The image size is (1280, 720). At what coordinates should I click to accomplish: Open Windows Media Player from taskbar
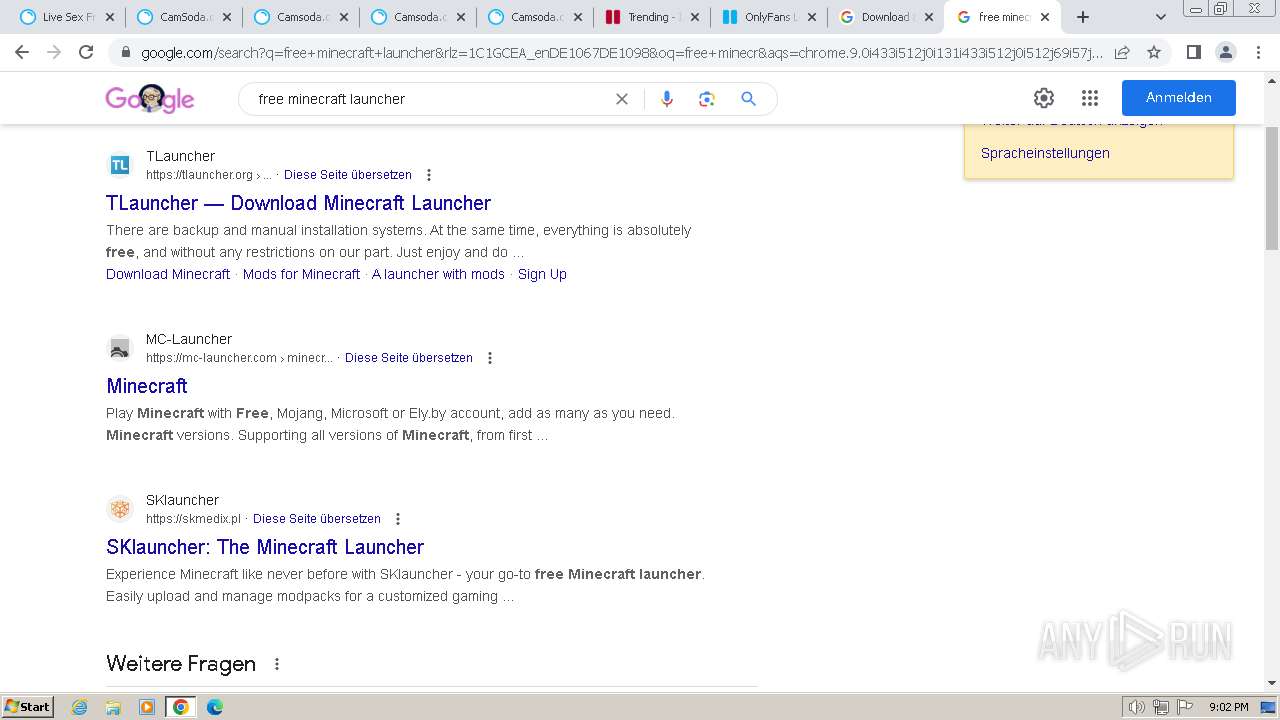click(x=147, y=707)
